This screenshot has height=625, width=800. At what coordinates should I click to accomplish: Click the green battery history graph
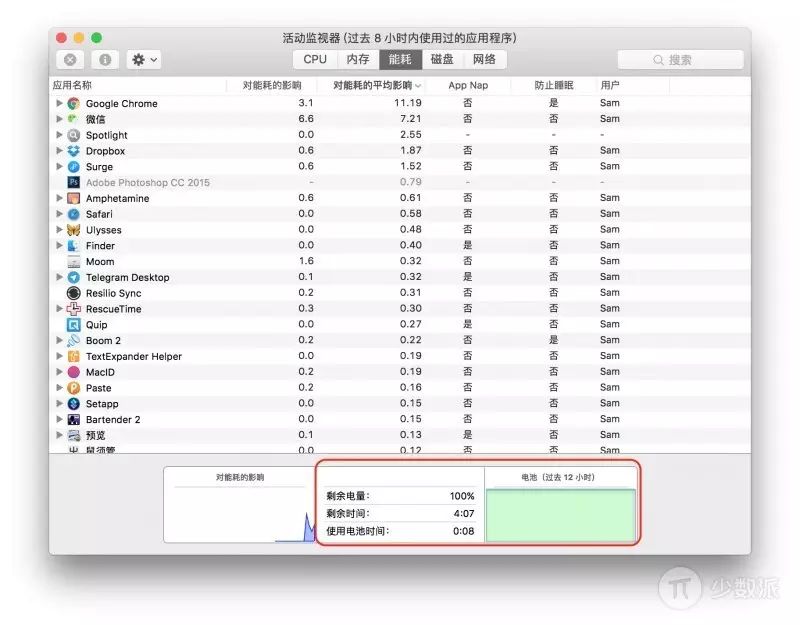pyautogui.click(x=560, y=515)
